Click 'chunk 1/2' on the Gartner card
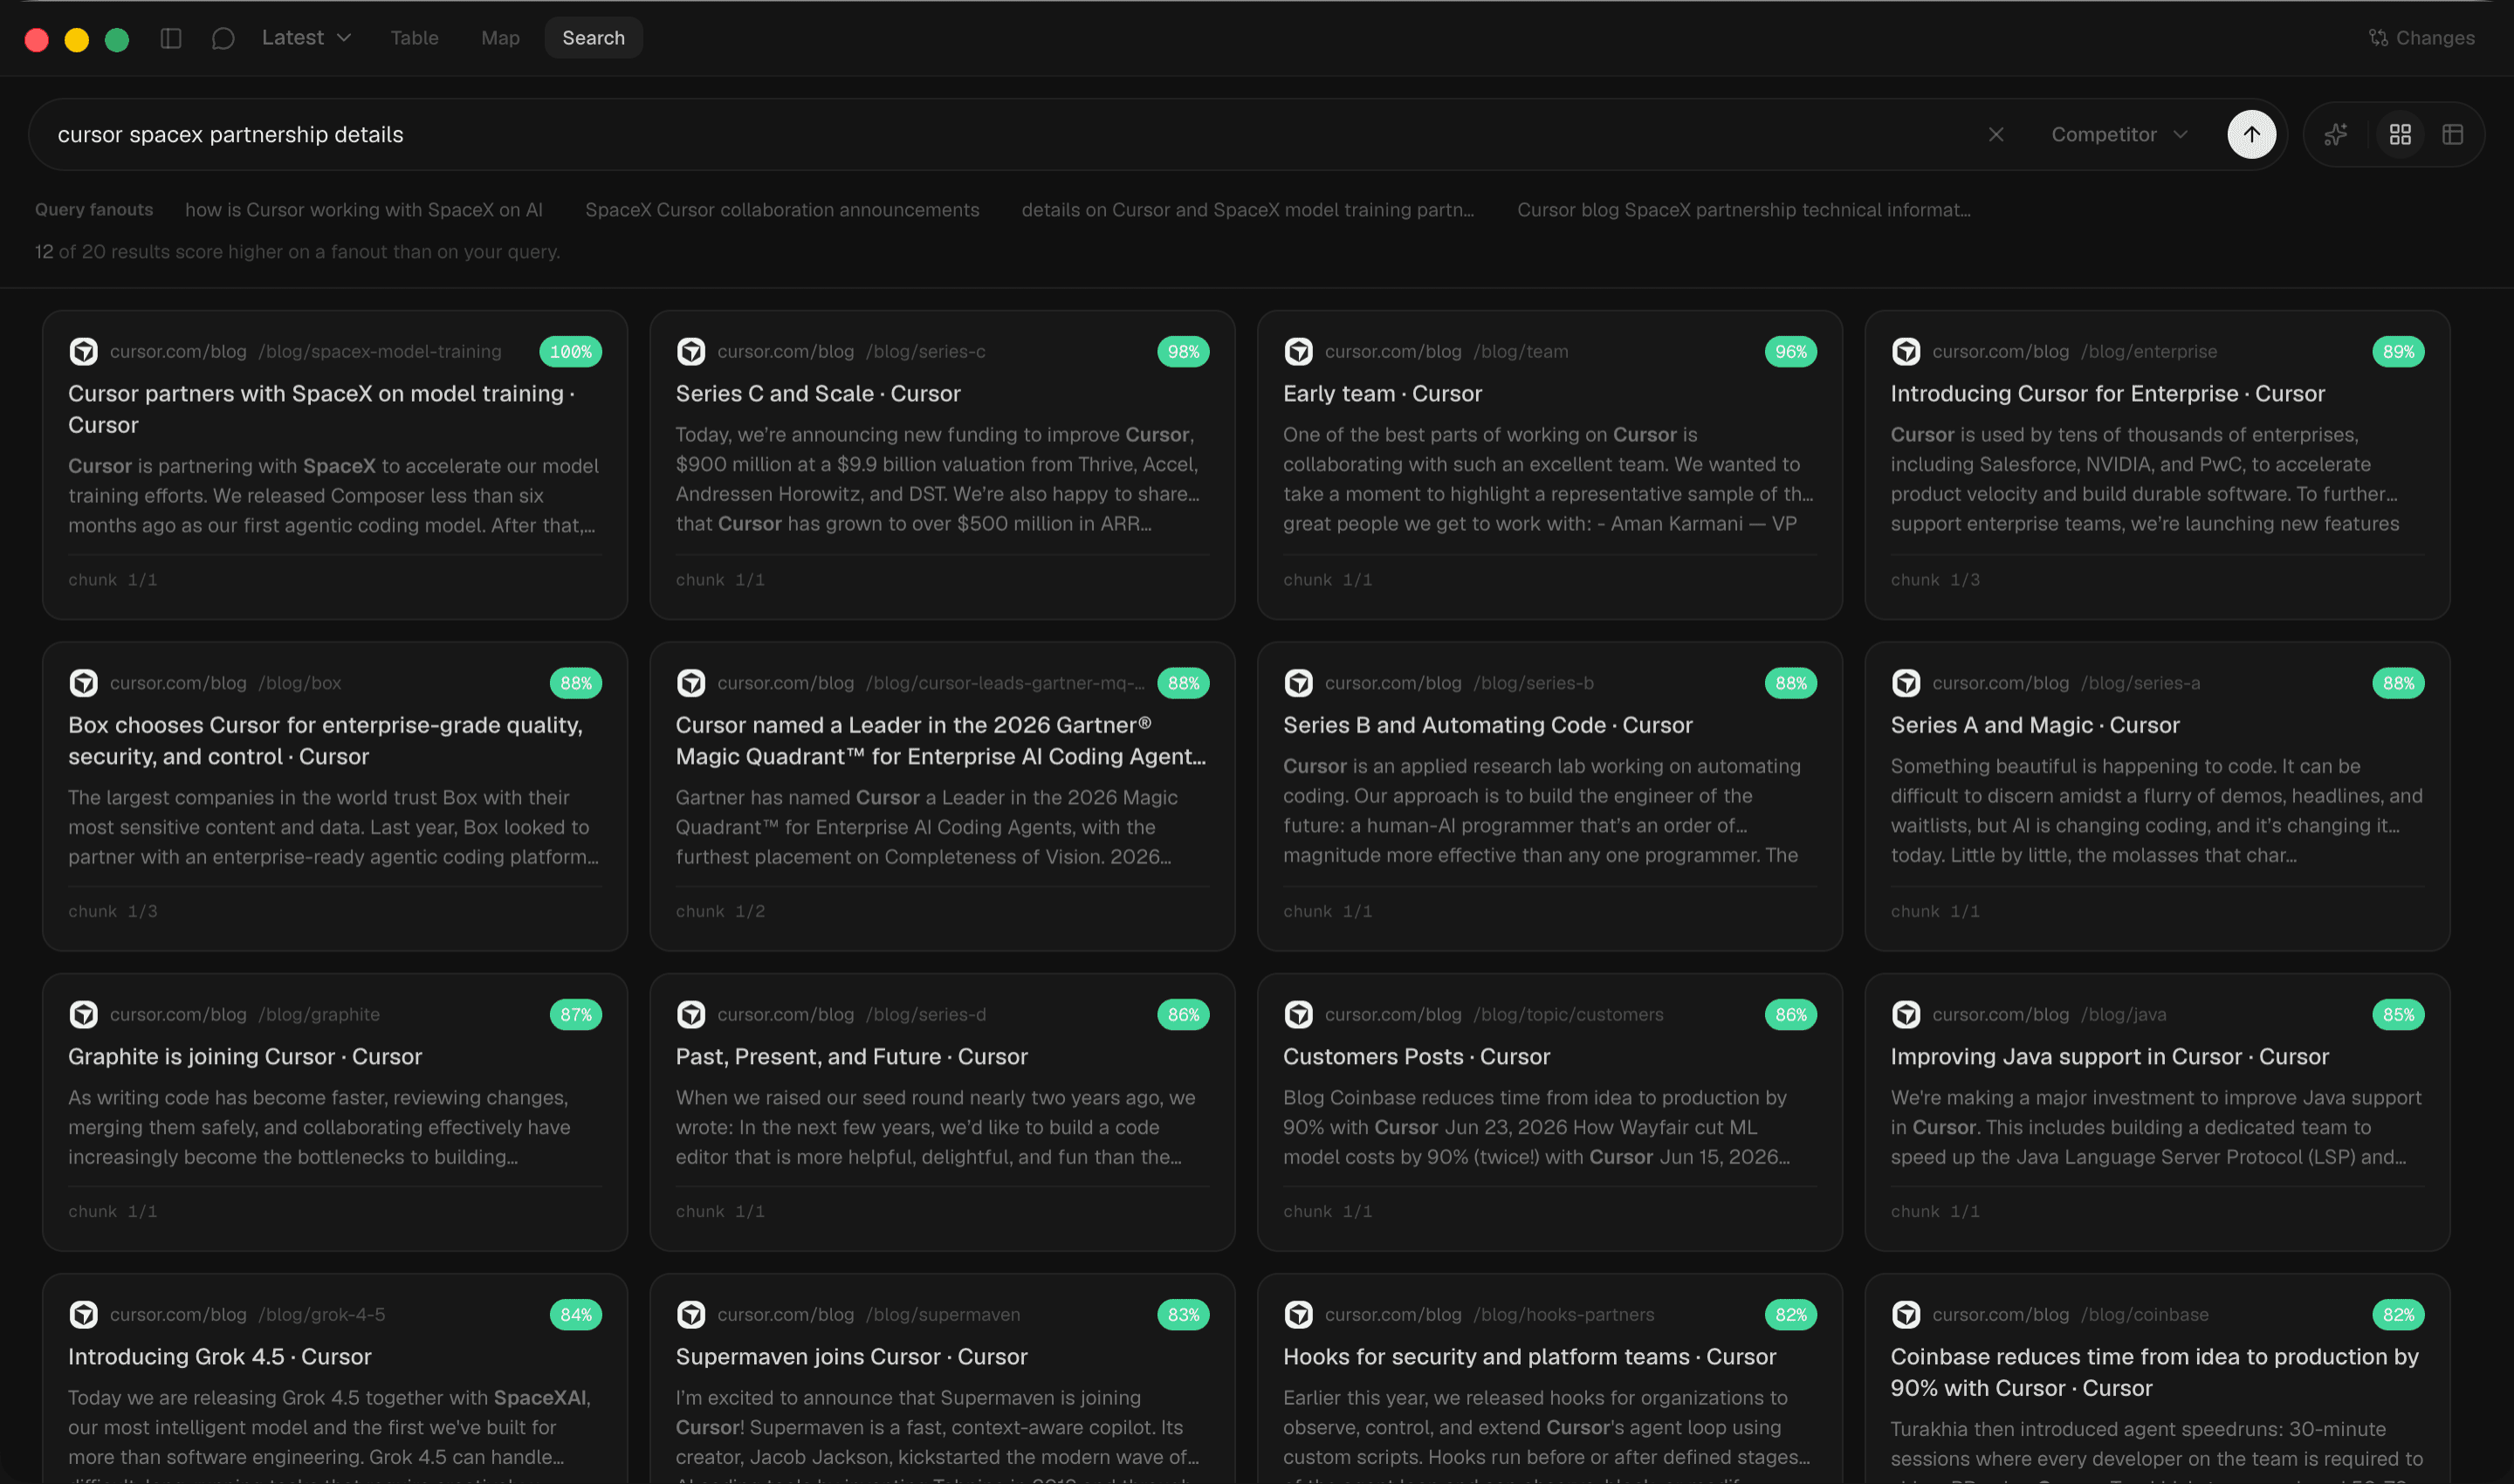 (x=720, y=911)
